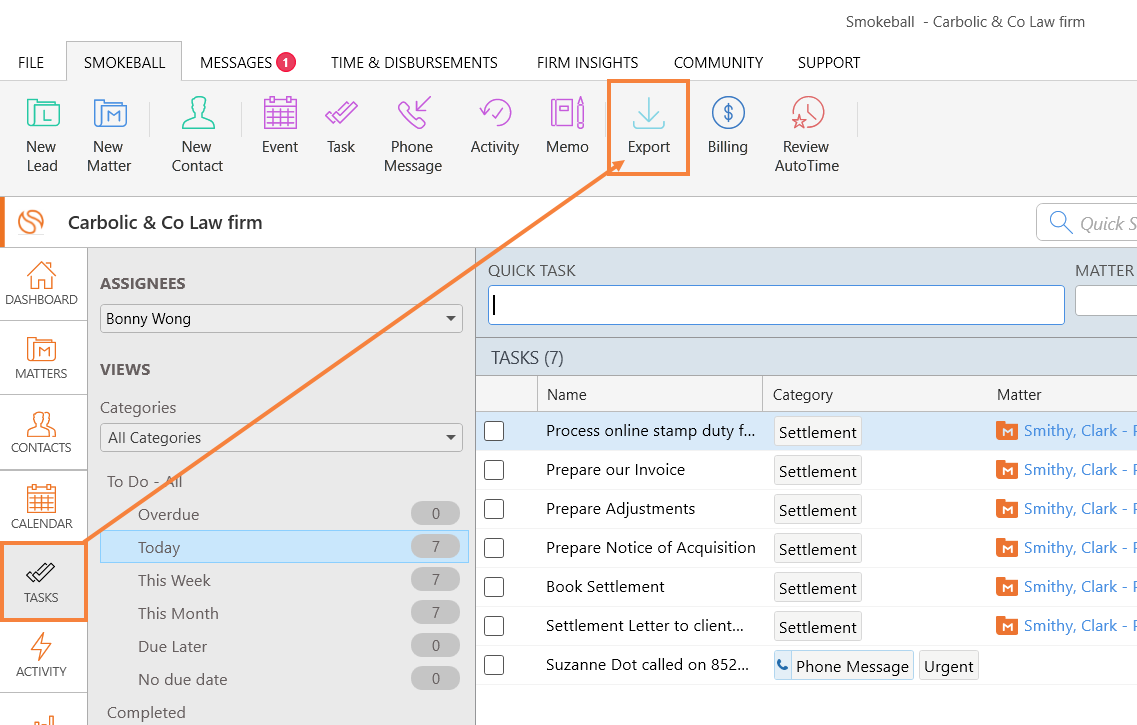
Task: Export the task list
Action: click(x=648, y=125)
